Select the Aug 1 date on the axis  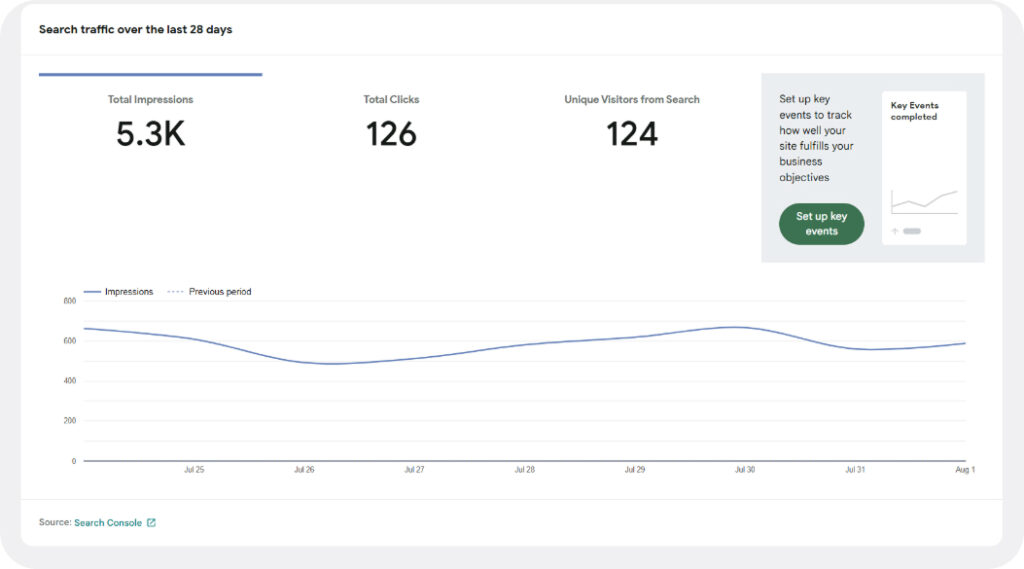965,469
